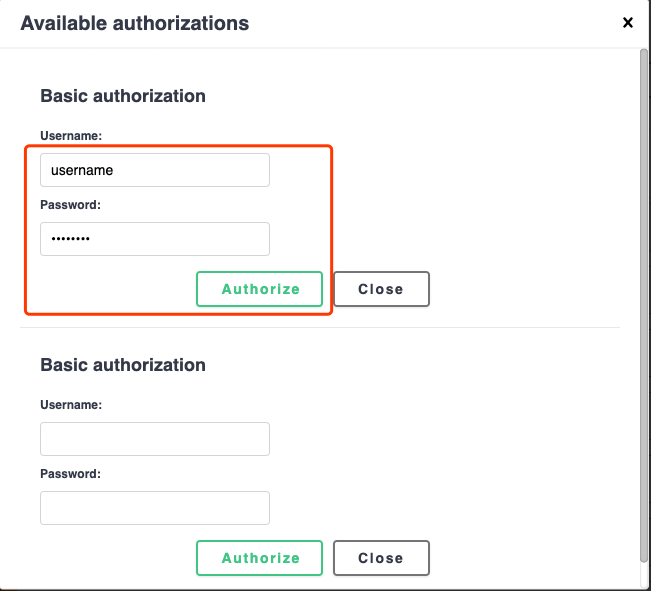Click the Username label above the filled field
The width and height of the screenshot is (651, 591).
click(71, 136)
